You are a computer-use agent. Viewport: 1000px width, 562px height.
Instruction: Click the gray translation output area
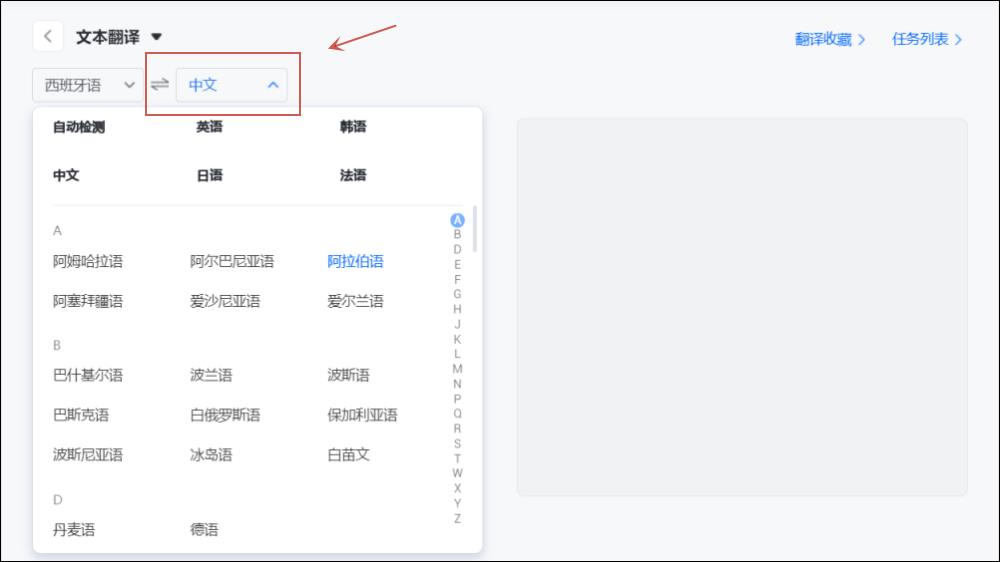click(741, 306)
